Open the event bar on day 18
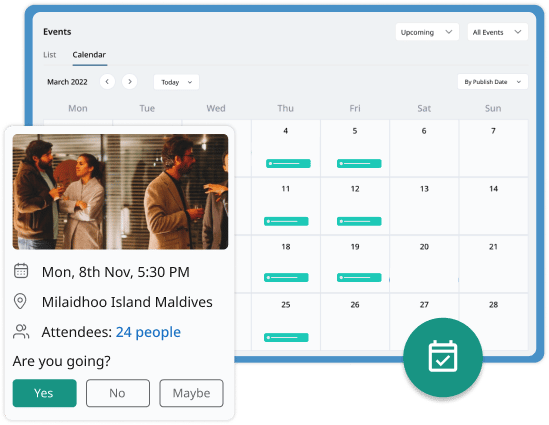549x425 pixels. (x=286, y=277)
